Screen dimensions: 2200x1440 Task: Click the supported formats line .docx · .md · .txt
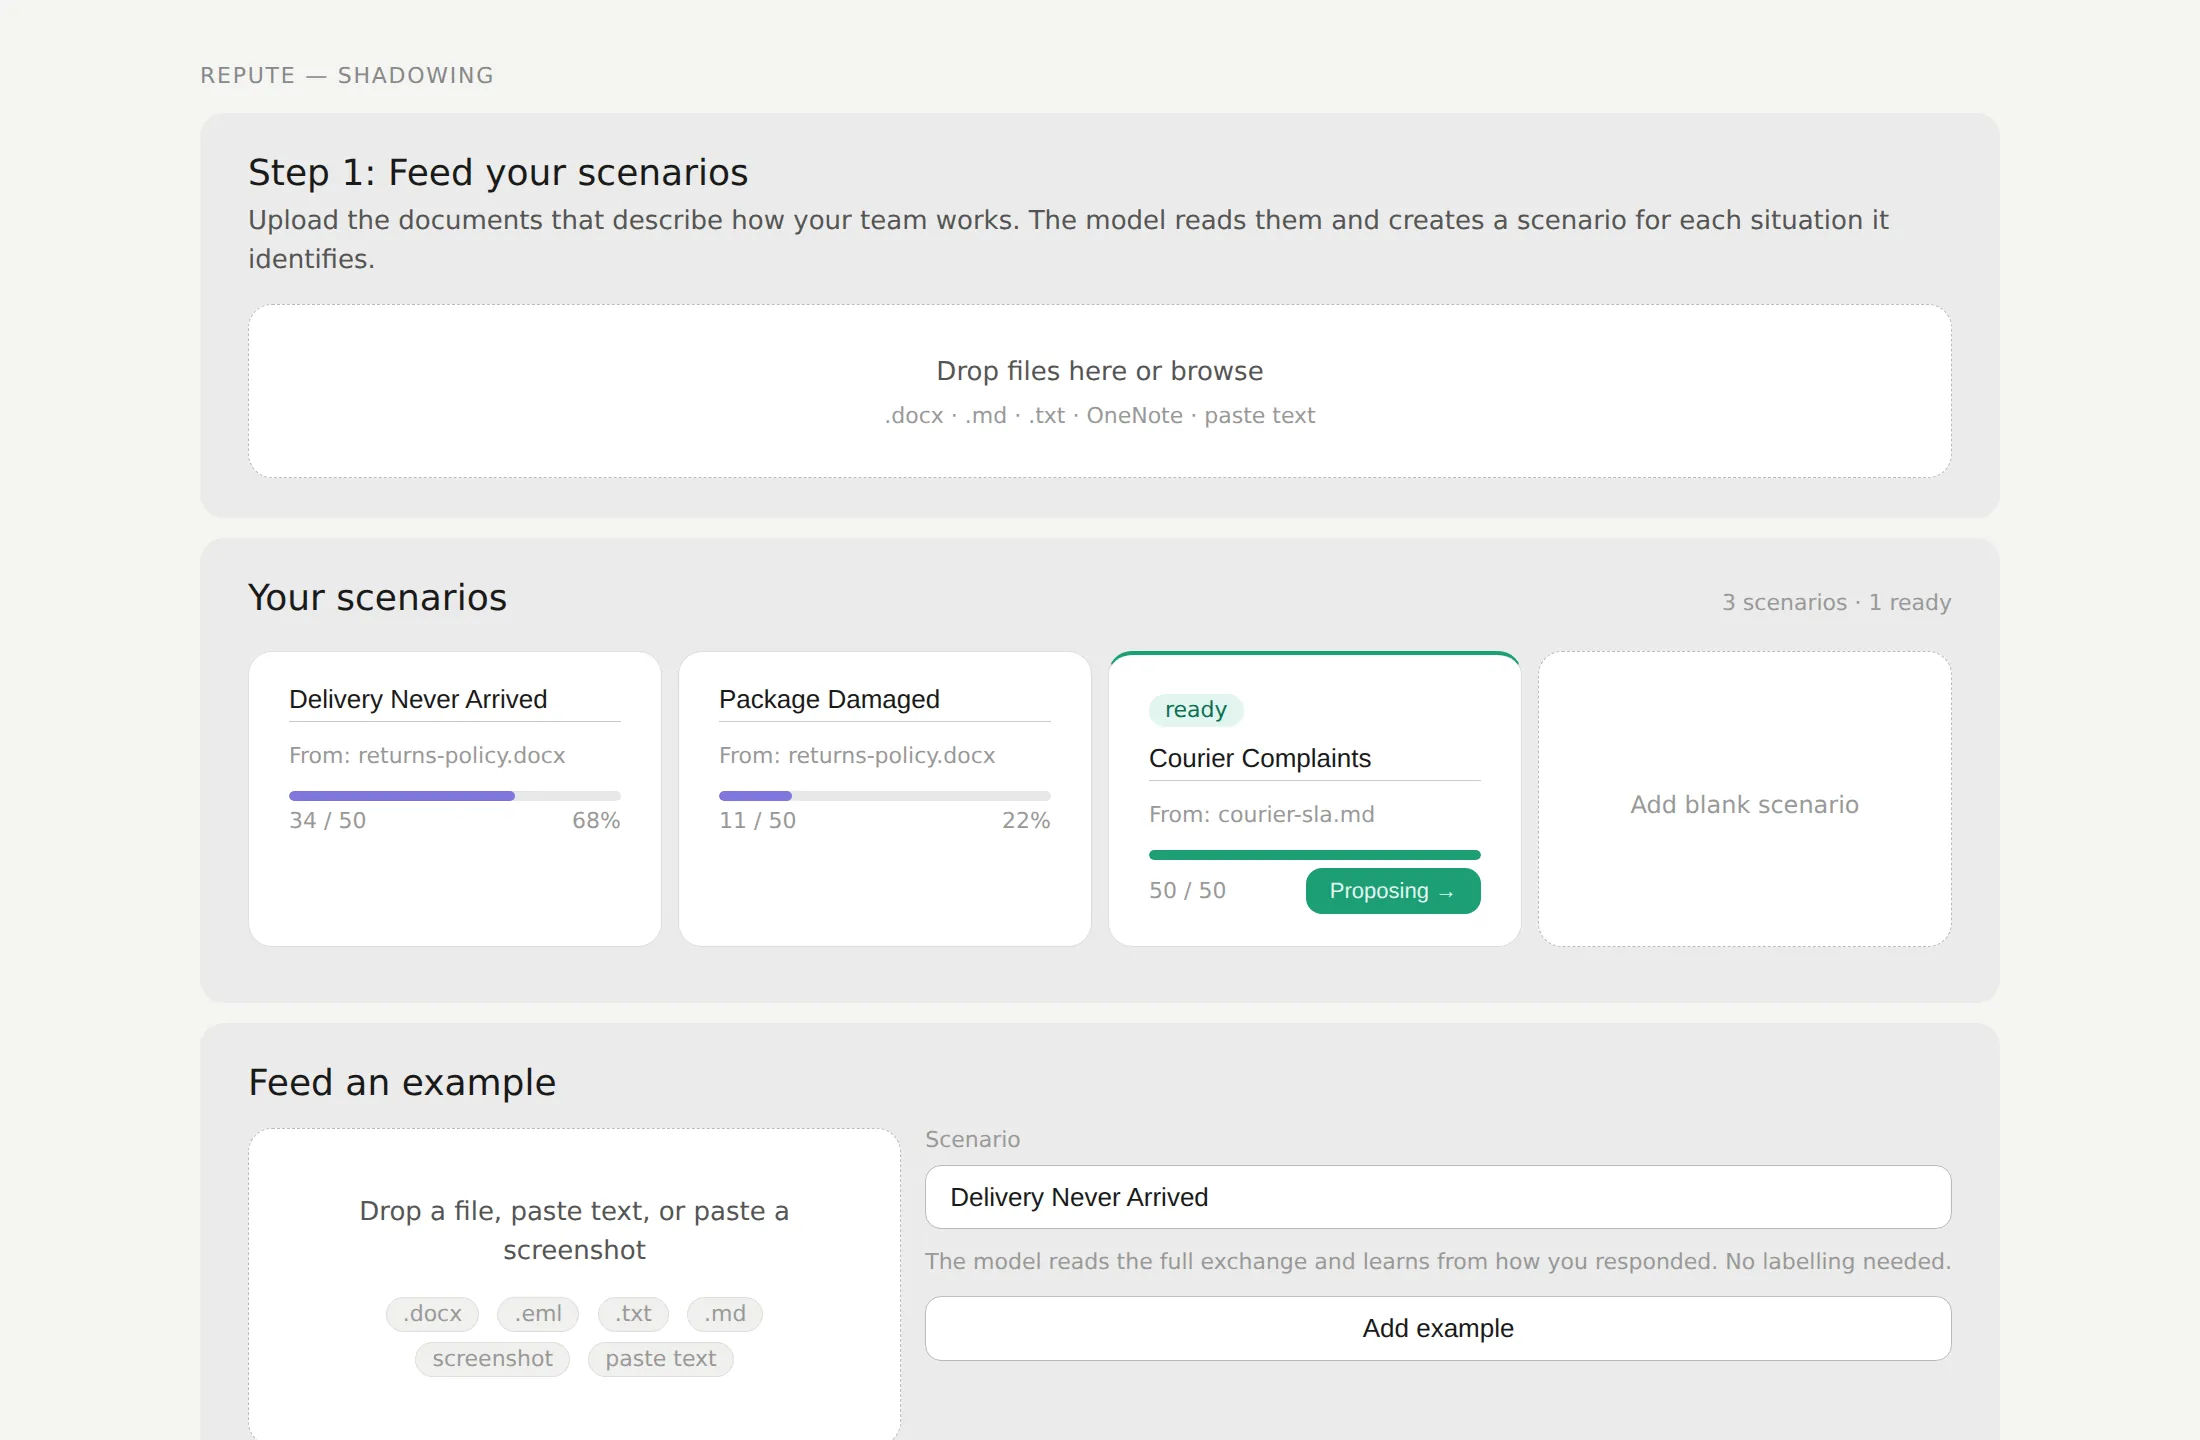click(1100, 415)
